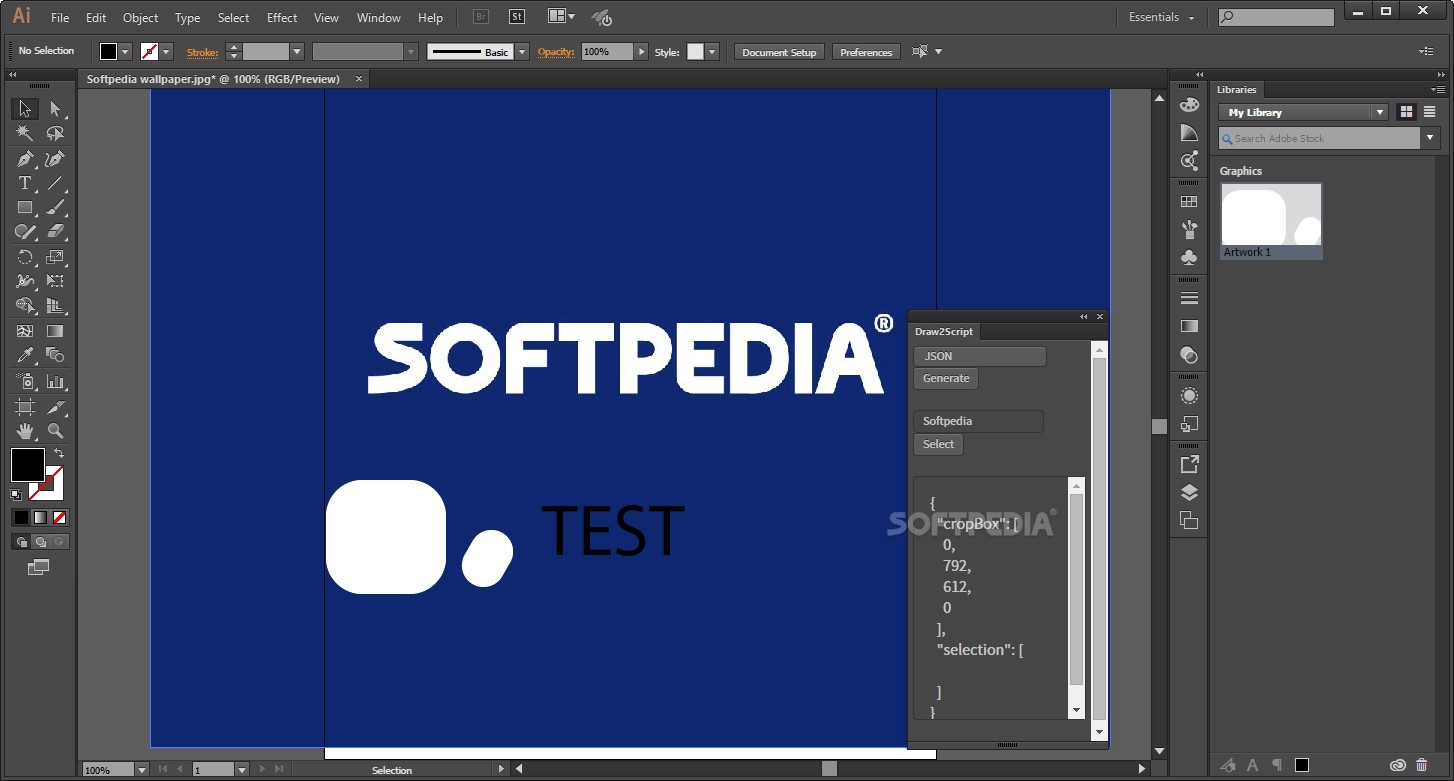This screenshot has width=1454, height=781.
Task: Pick the Lasso tool
Action: click(55, 133)
